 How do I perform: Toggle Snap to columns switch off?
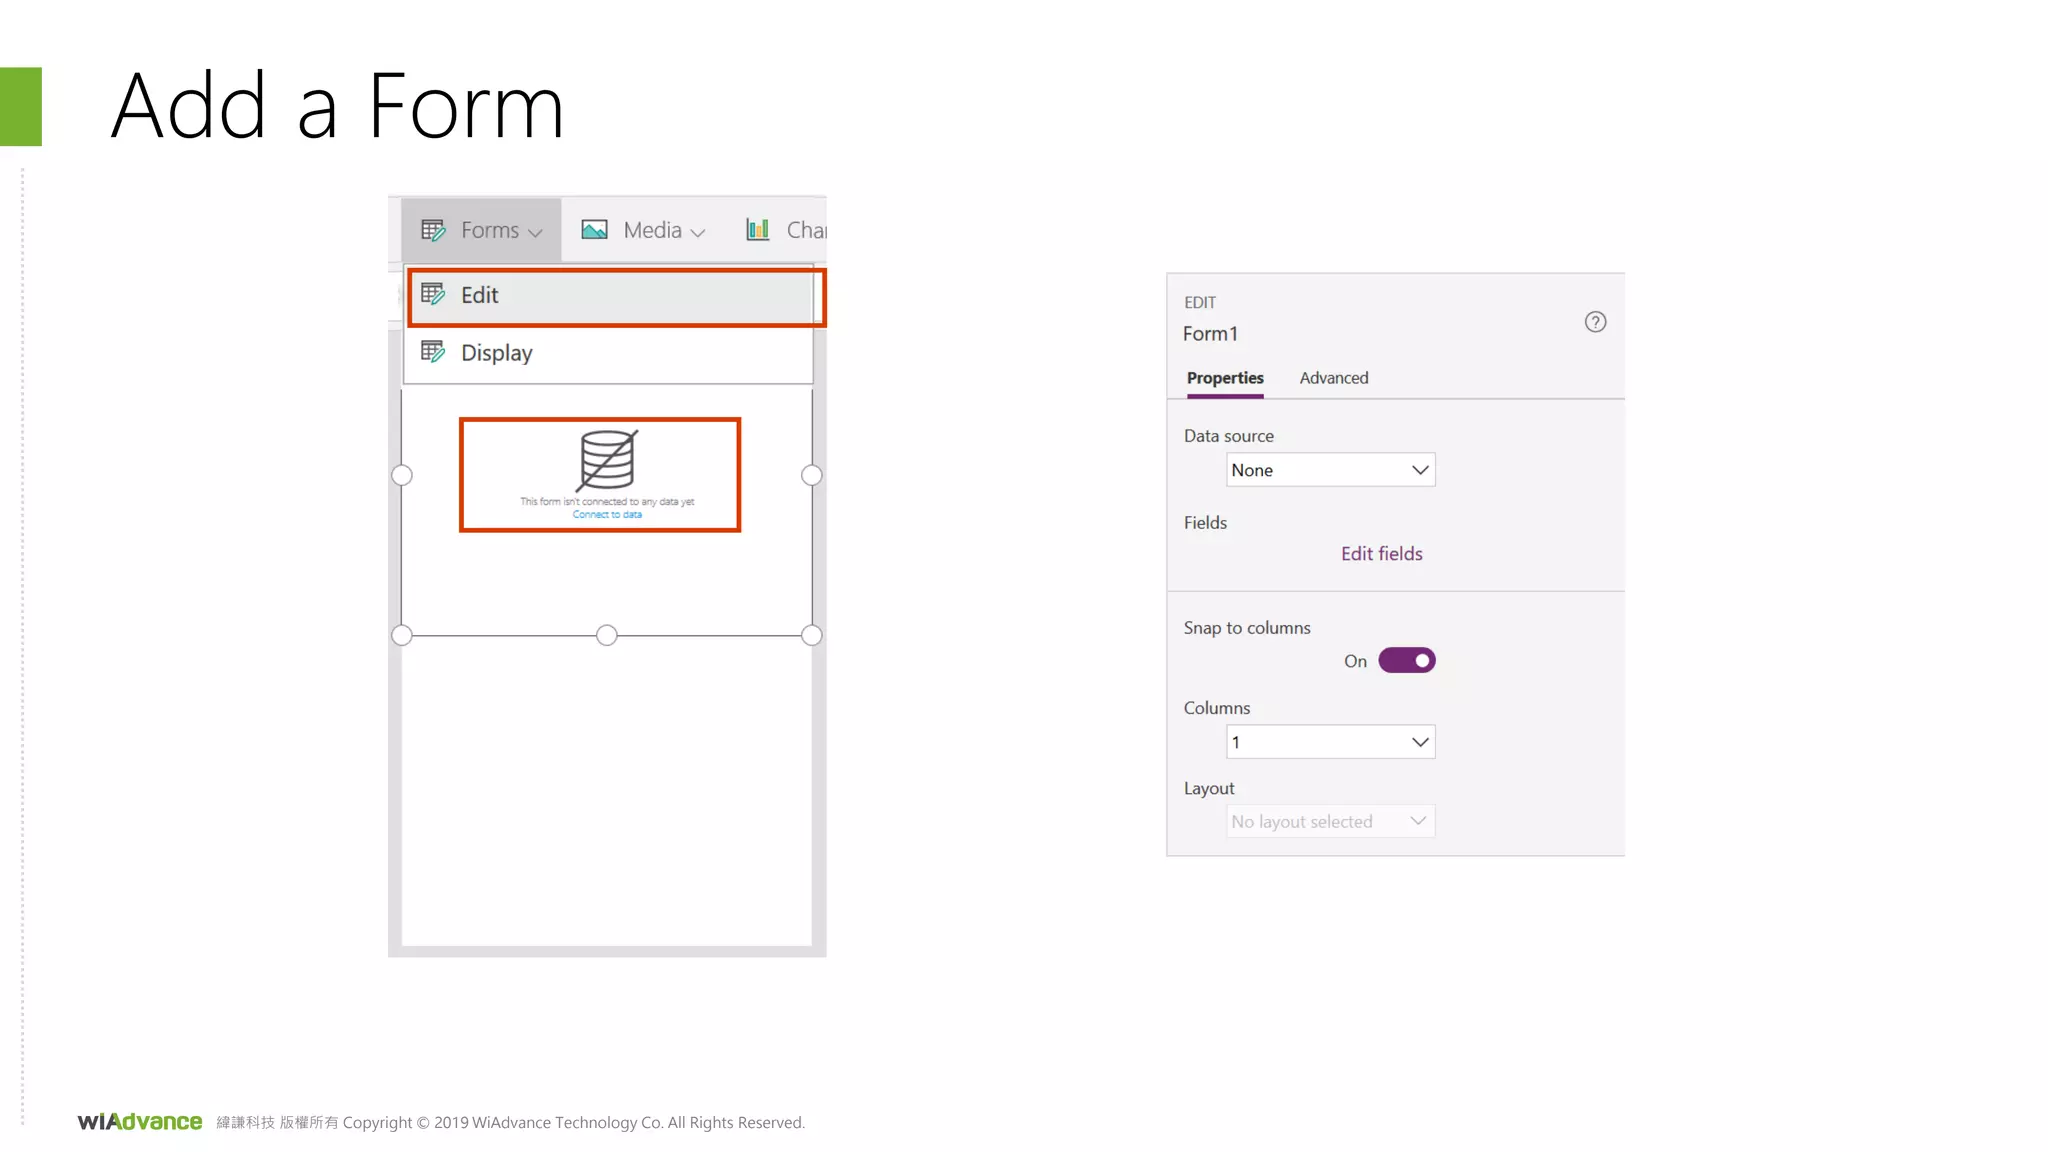point(1406,661)
